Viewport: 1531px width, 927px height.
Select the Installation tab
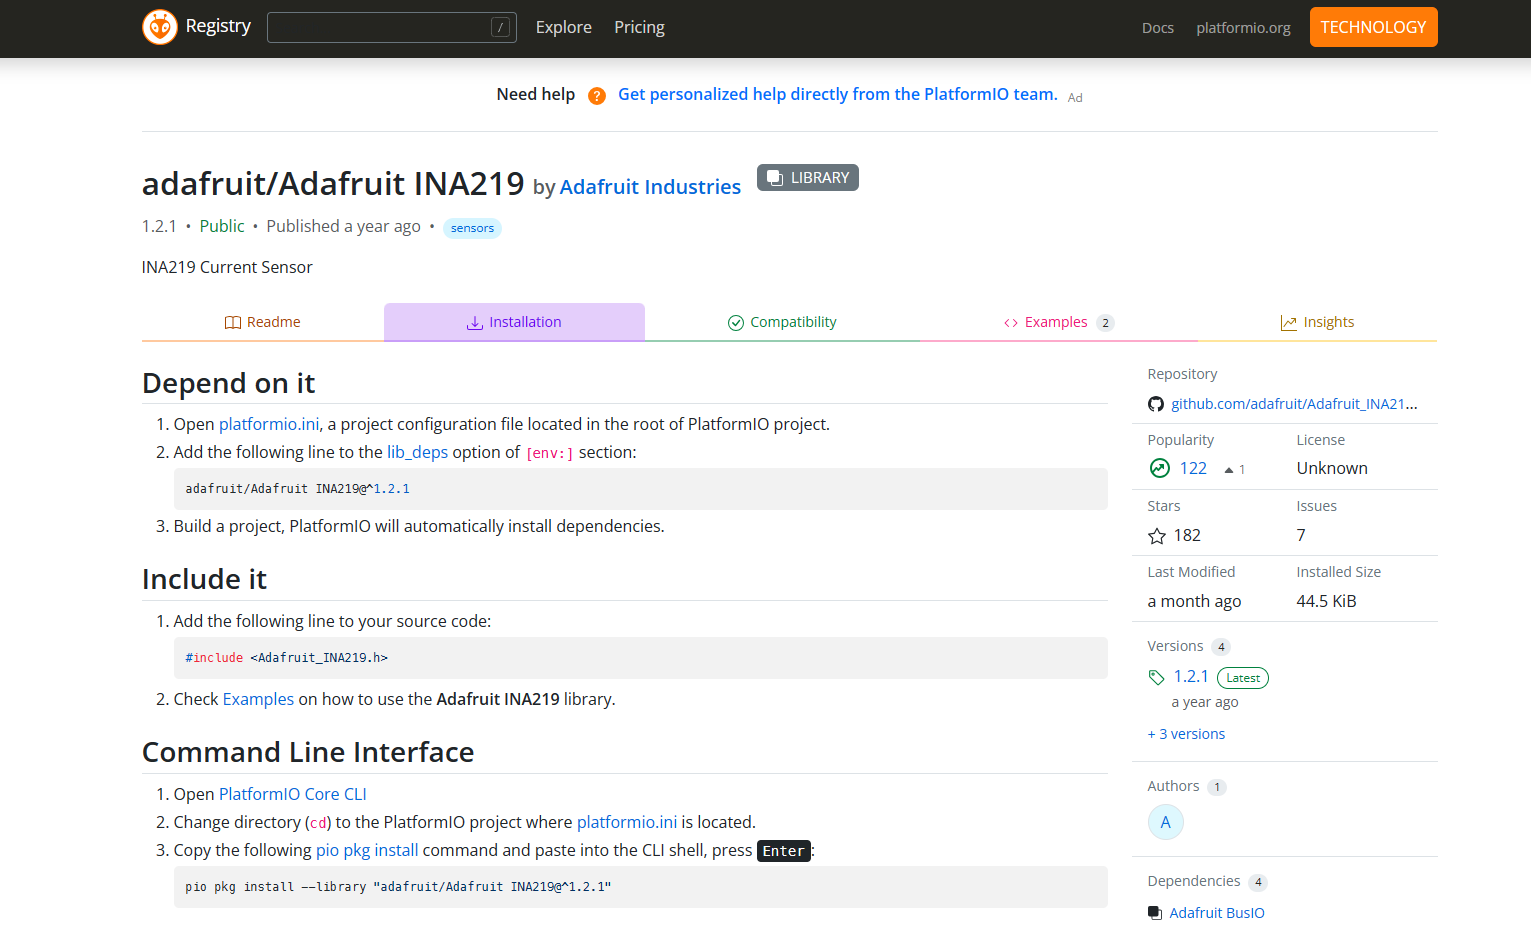tap(514, 322)
